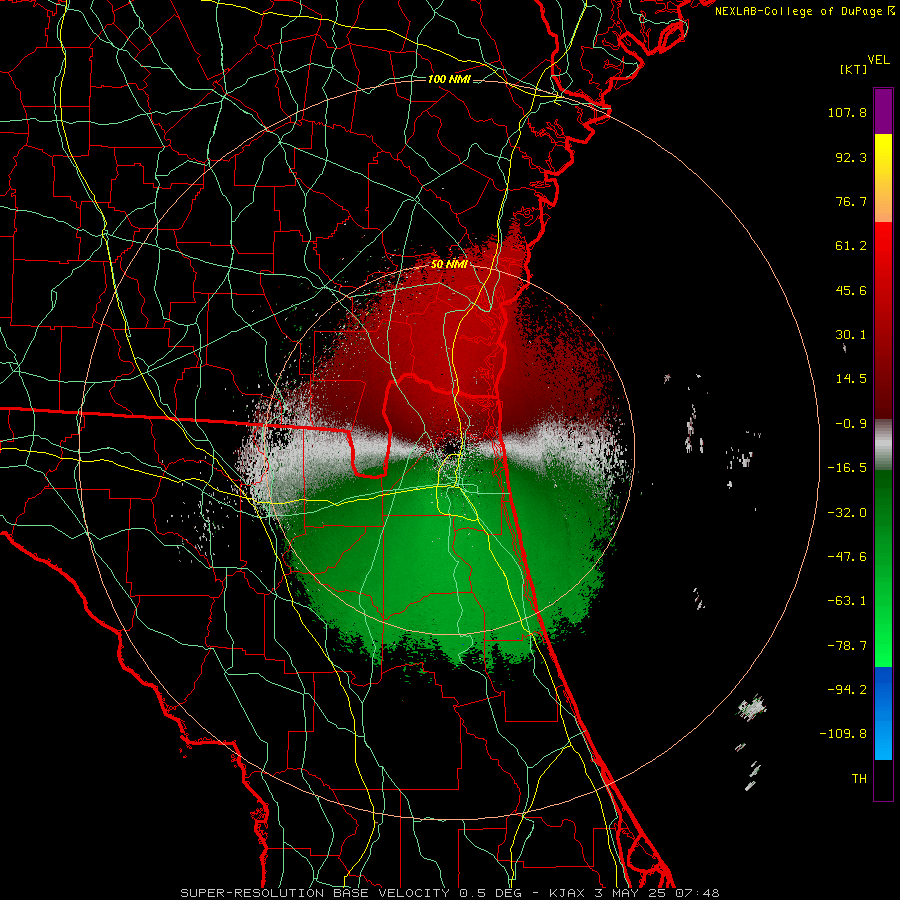
Task: Click the -78.7 legend value
Action: pyautogui.click(x=847, y=646)
